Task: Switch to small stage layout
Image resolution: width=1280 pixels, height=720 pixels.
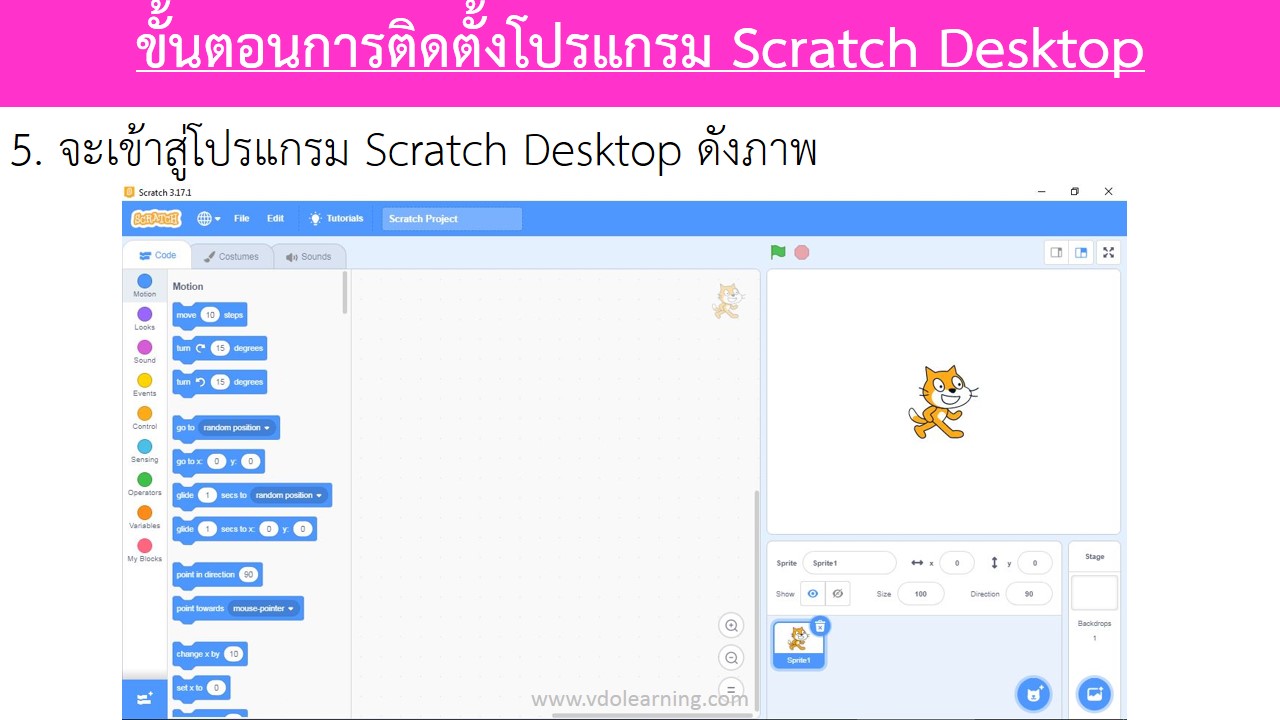Action: [x=1056, y=252]
